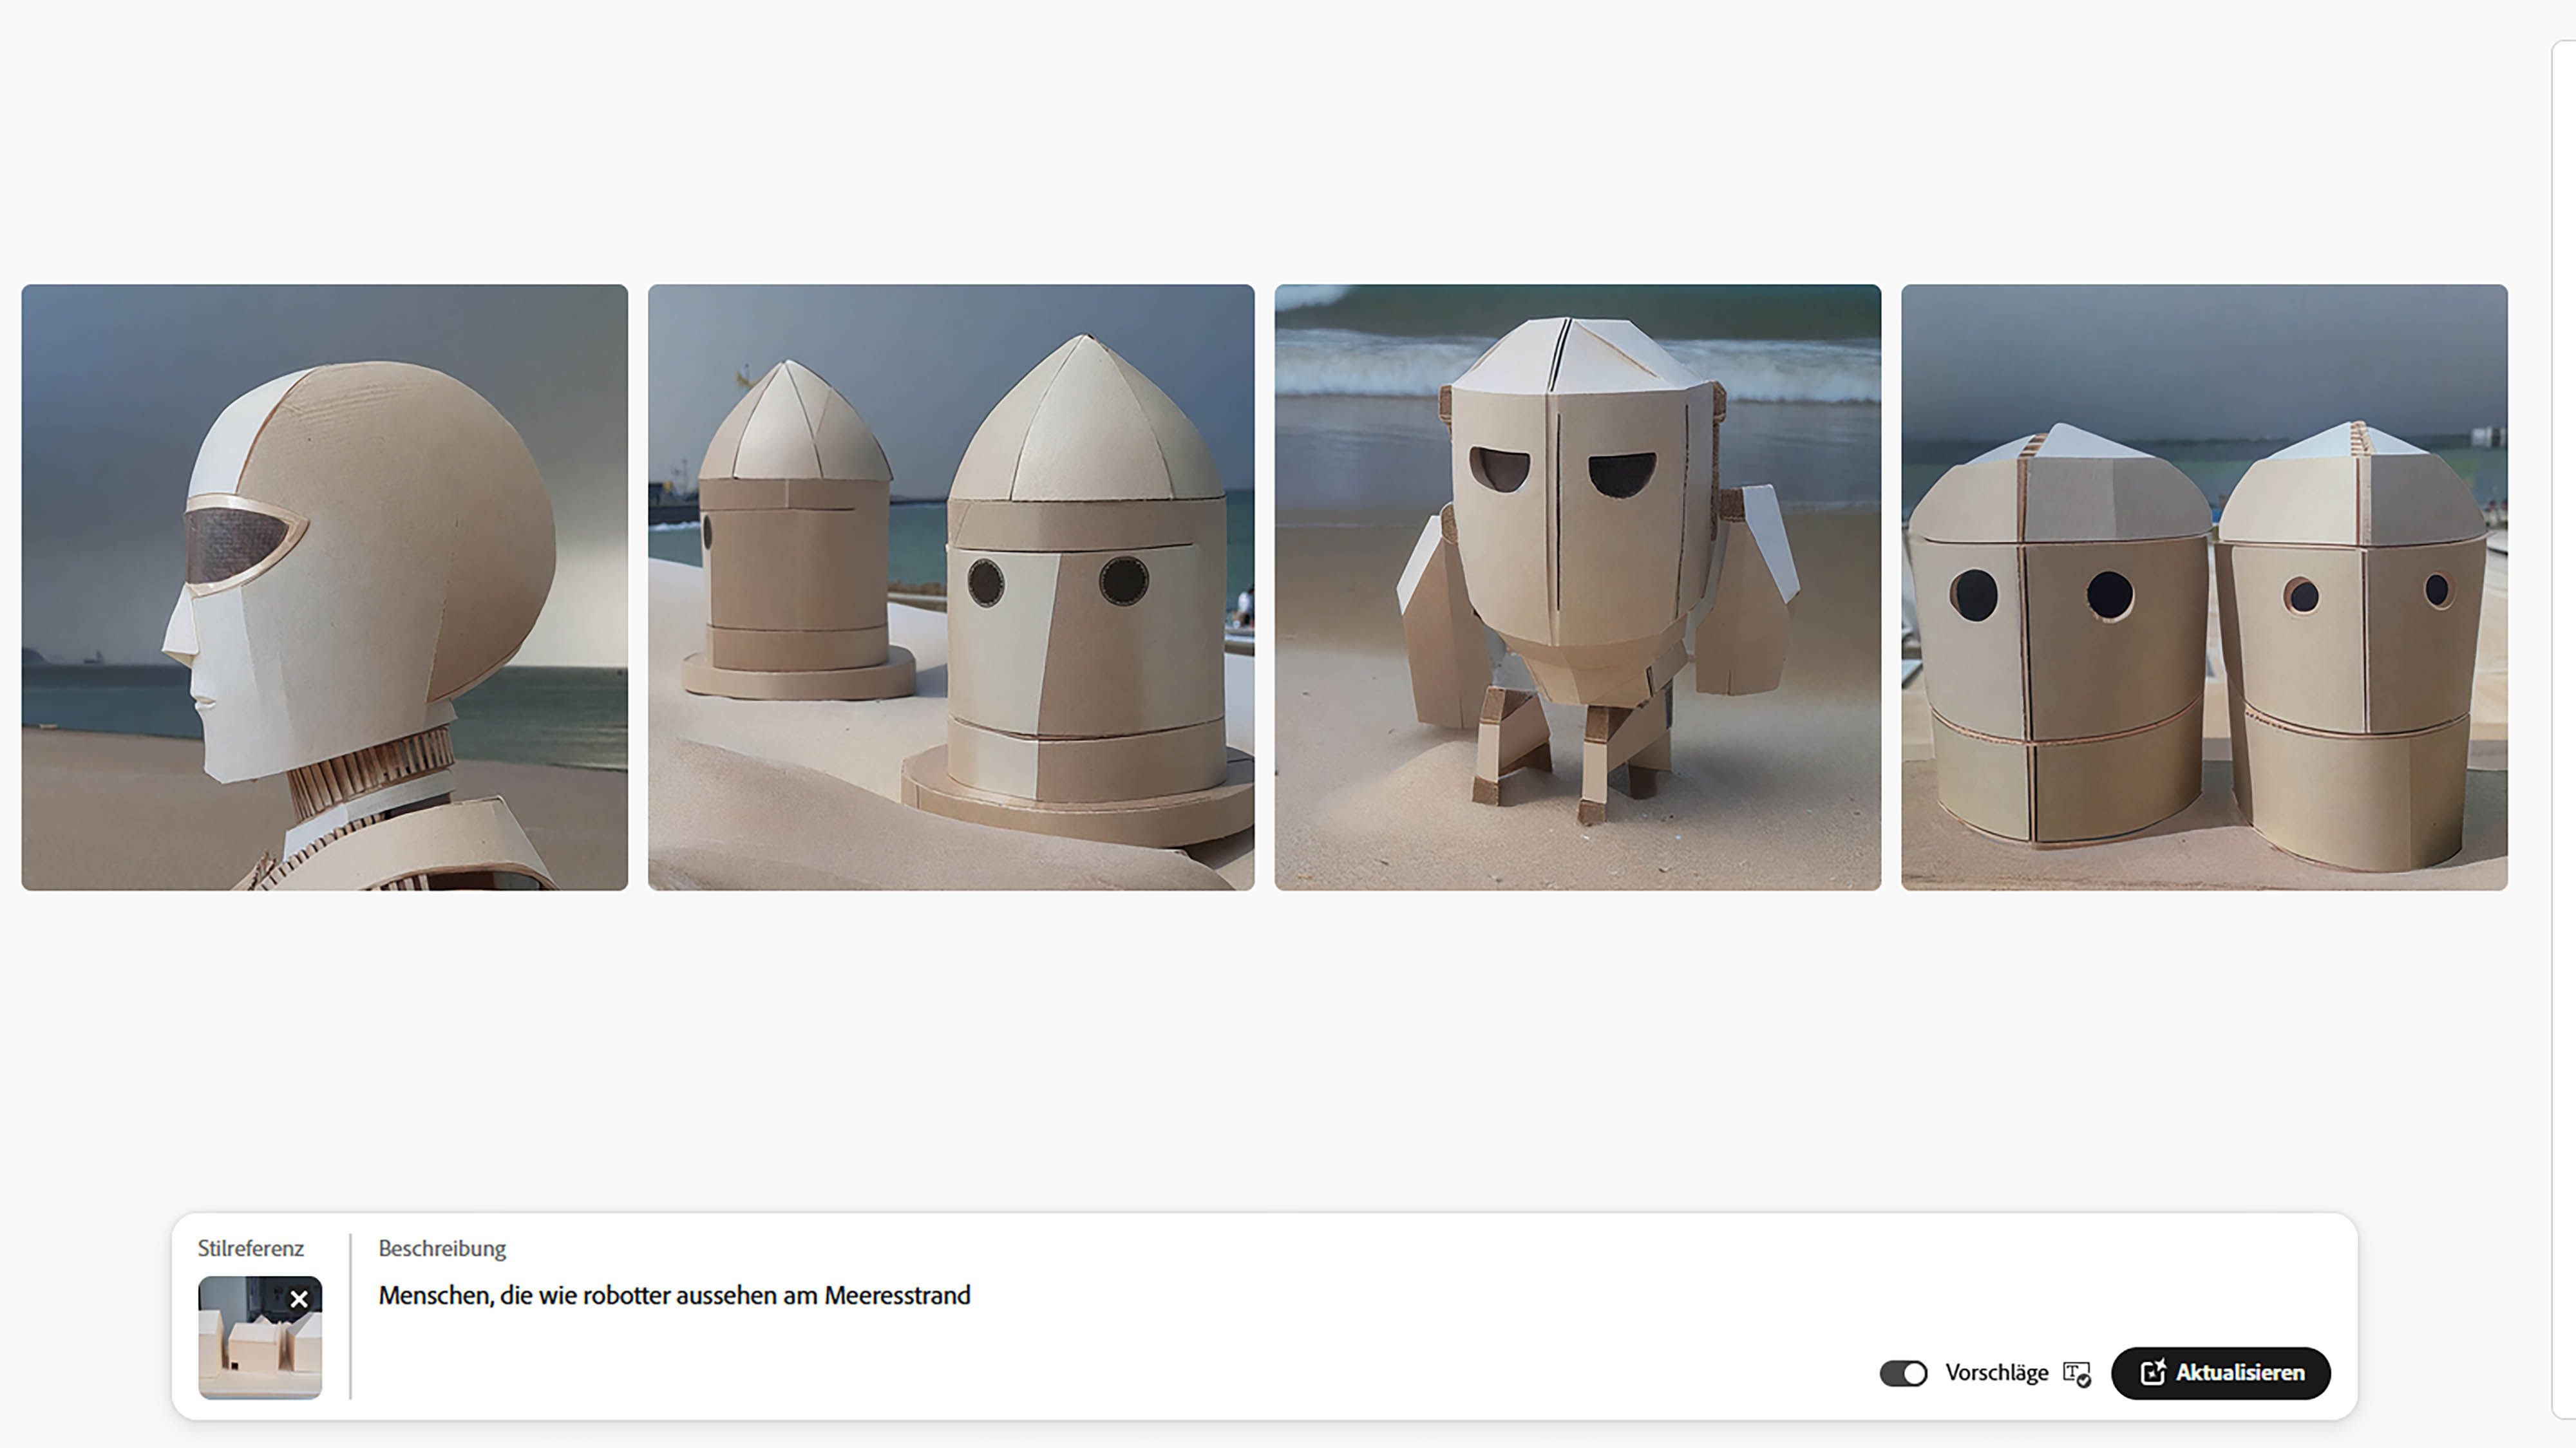Place cursor on Menschen at prompt start
This screenshot has width=2576, height=1448.
click(434, 1295)
